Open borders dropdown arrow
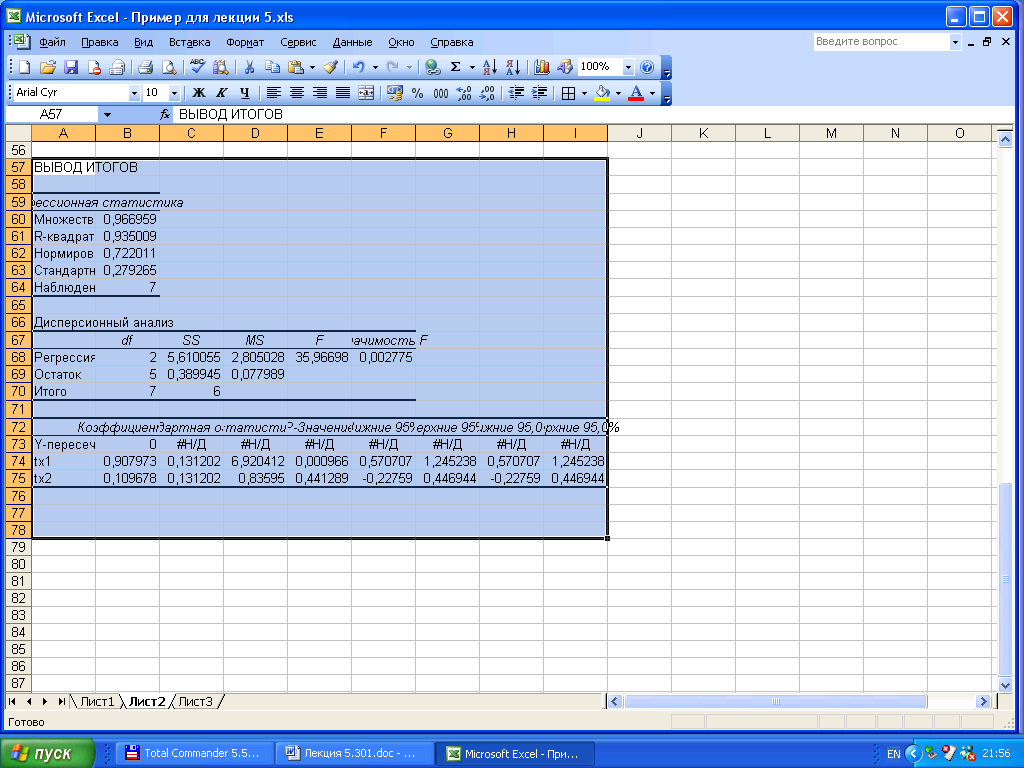This screenshot has width=1024, height=768. point(584,93)
